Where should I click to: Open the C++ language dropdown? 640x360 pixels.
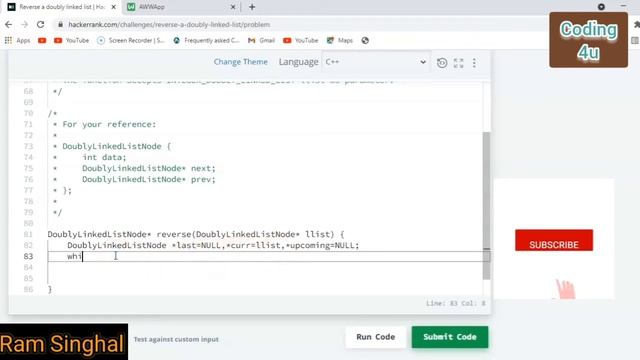point(376,62)
